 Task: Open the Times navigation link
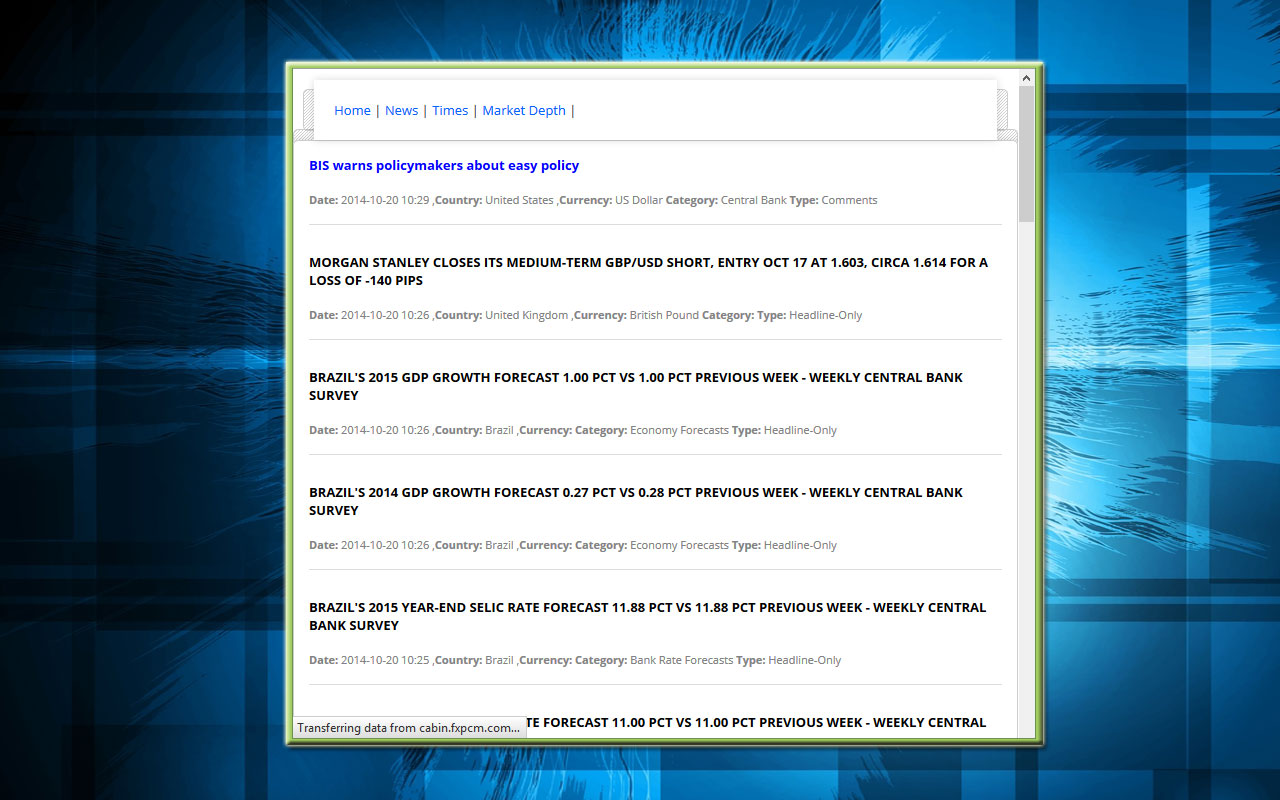tap(450, 111)
